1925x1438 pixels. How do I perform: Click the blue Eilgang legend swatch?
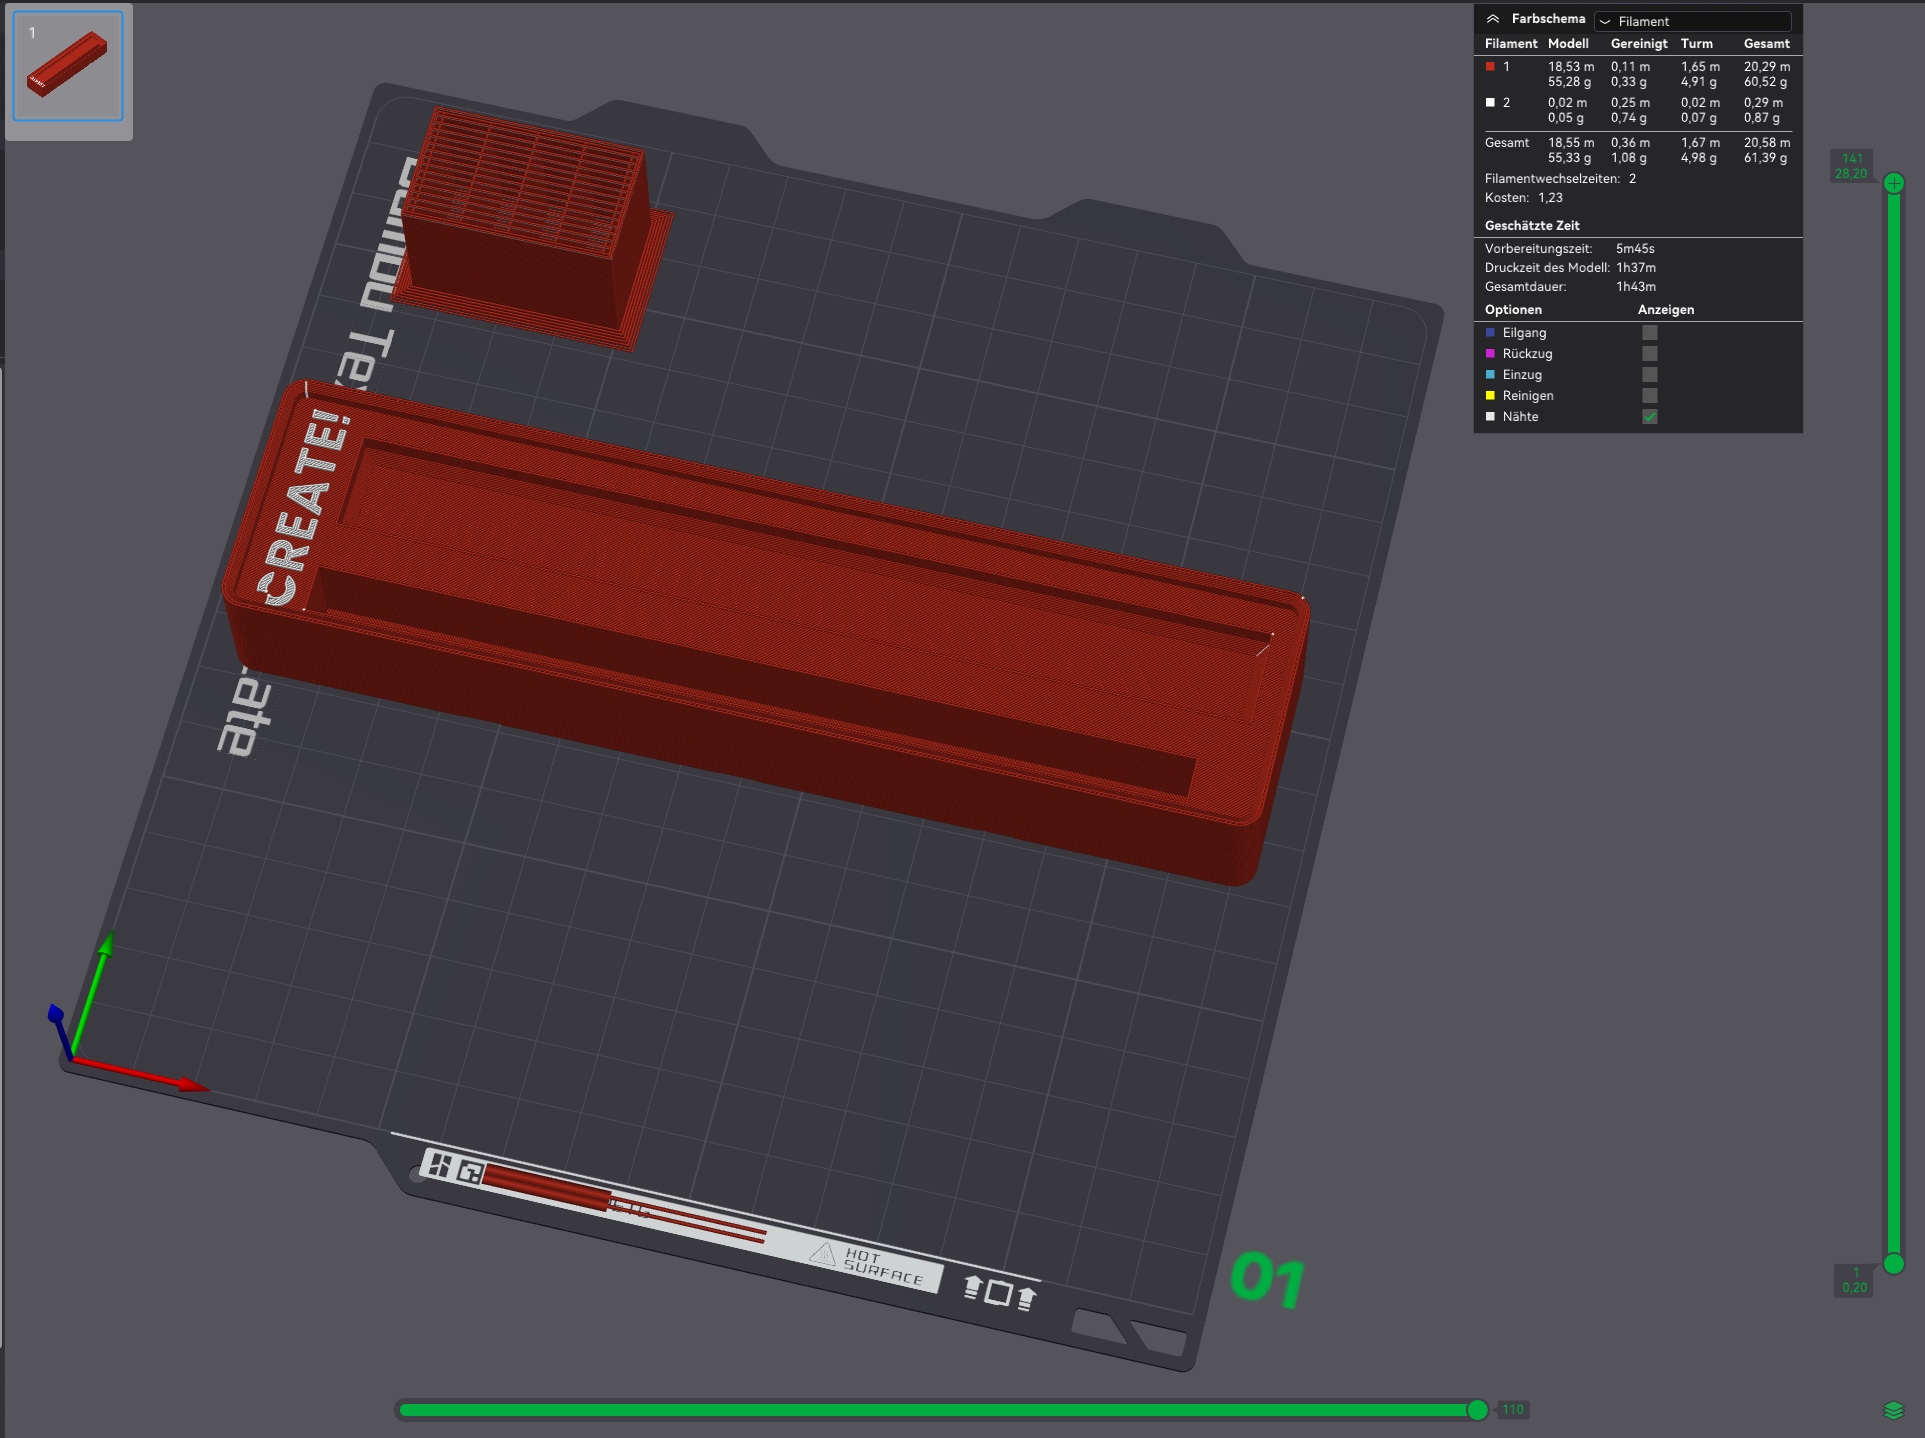(1492, 333)
